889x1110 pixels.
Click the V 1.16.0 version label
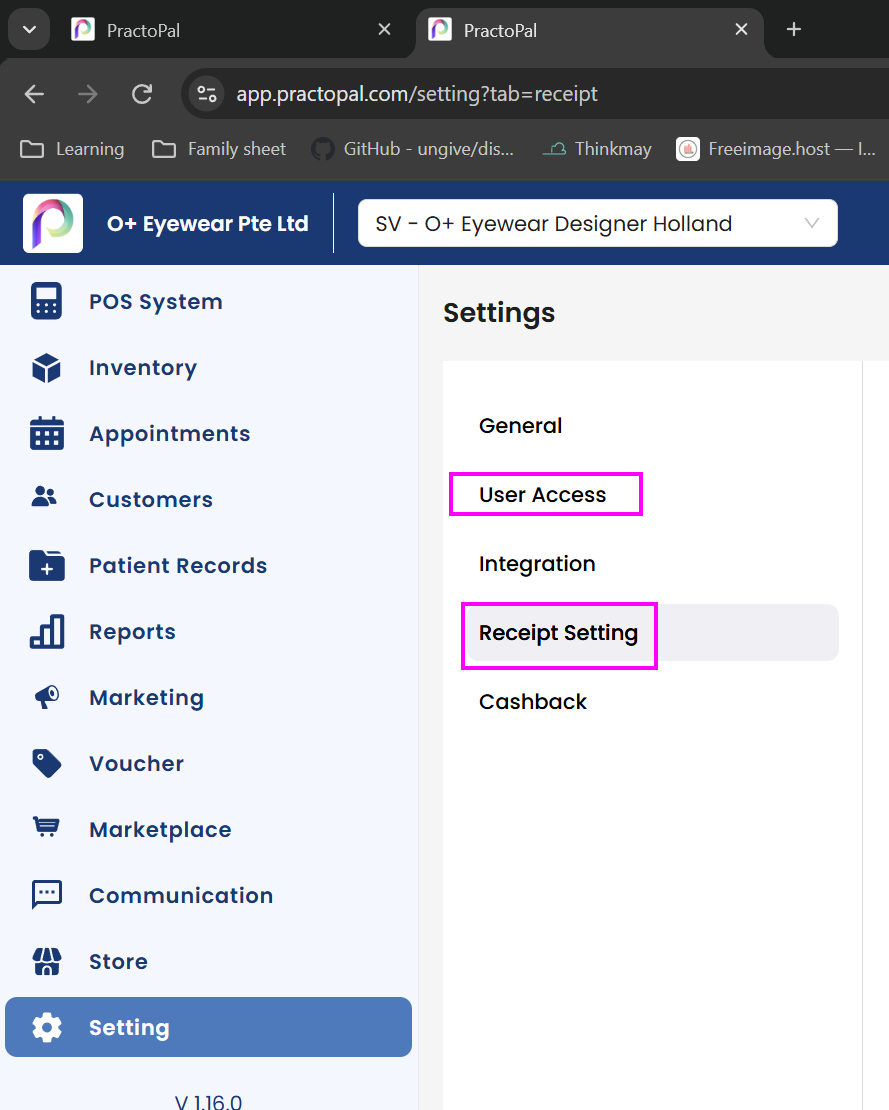(208, 1102)
